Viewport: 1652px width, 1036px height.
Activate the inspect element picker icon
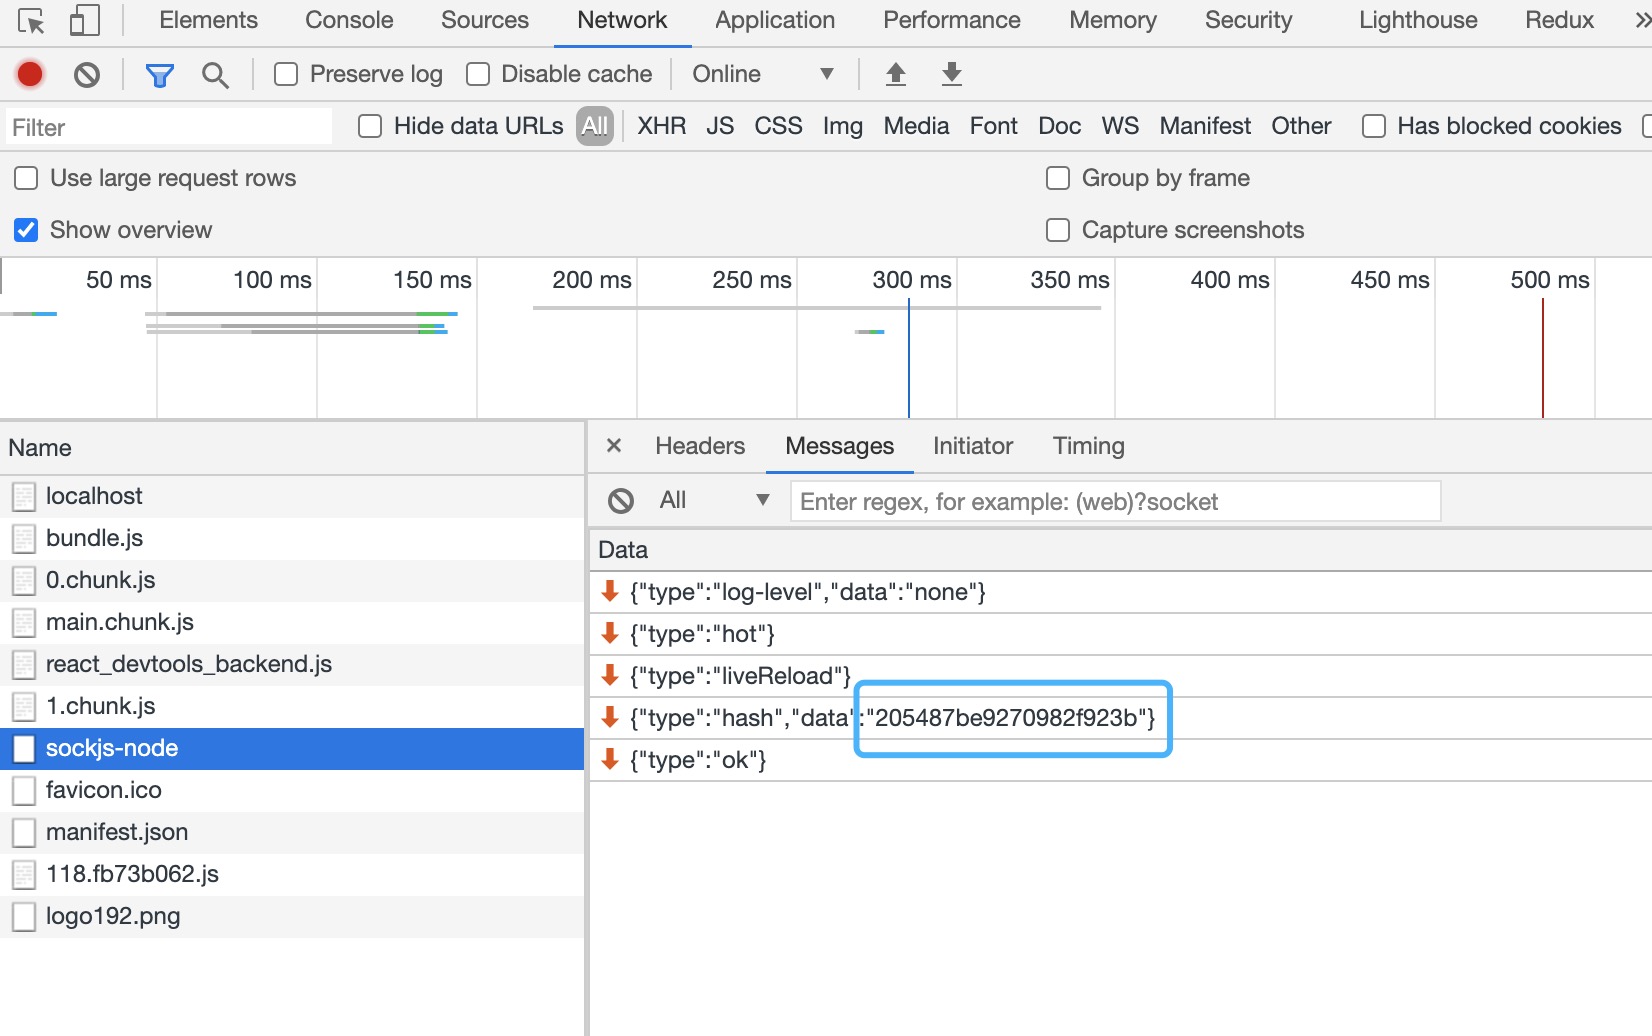tap(31, 21)
